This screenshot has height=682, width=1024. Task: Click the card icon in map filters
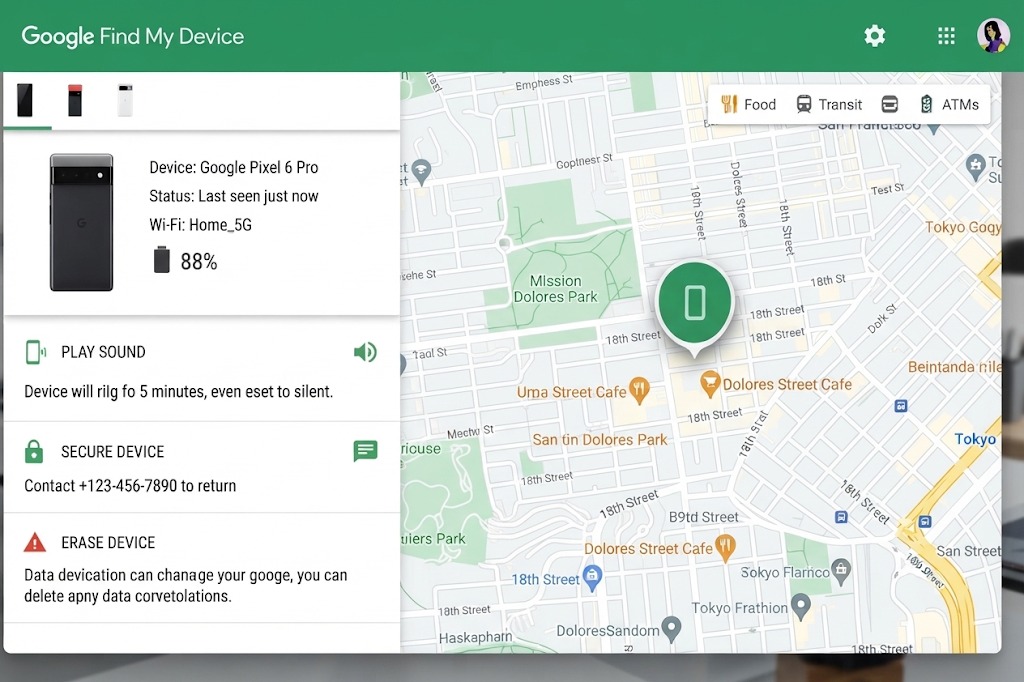(x=889, y=105)
